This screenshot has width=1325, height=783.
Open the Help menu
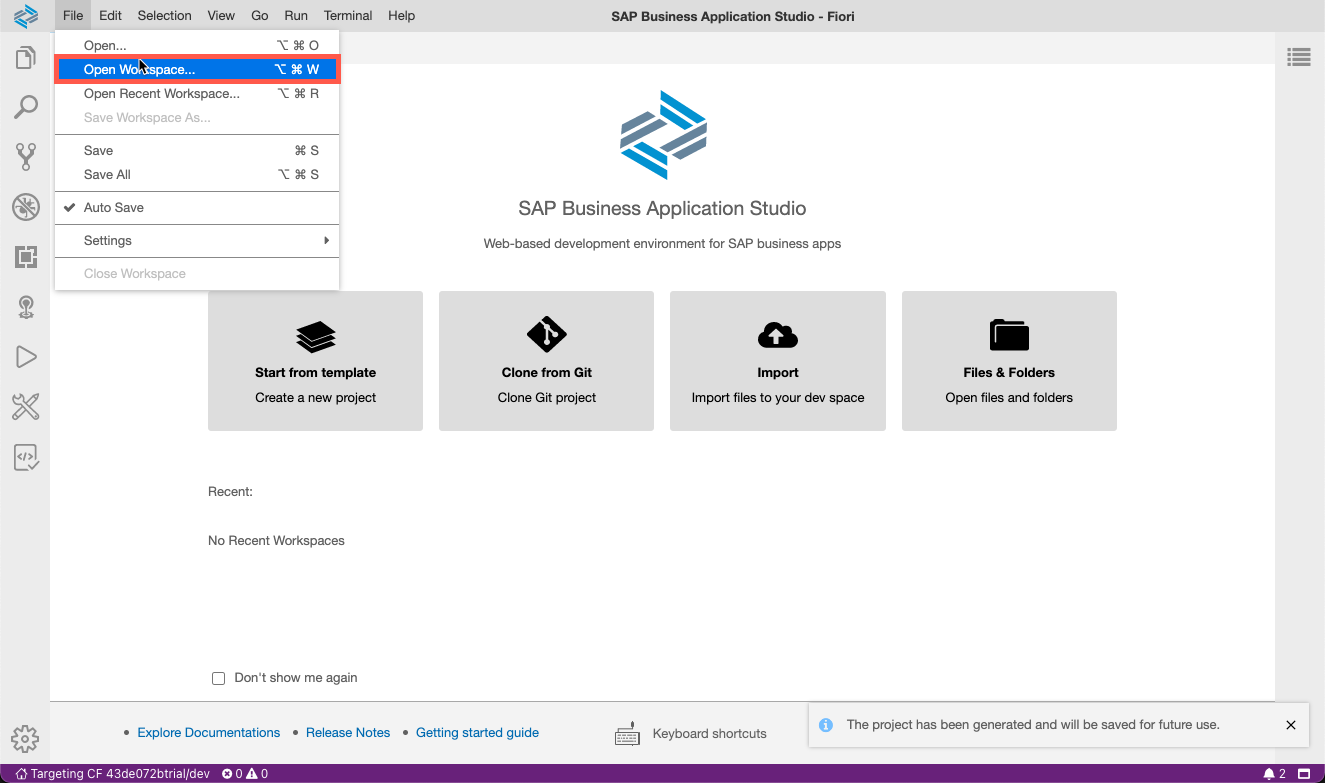click(401, 16)
